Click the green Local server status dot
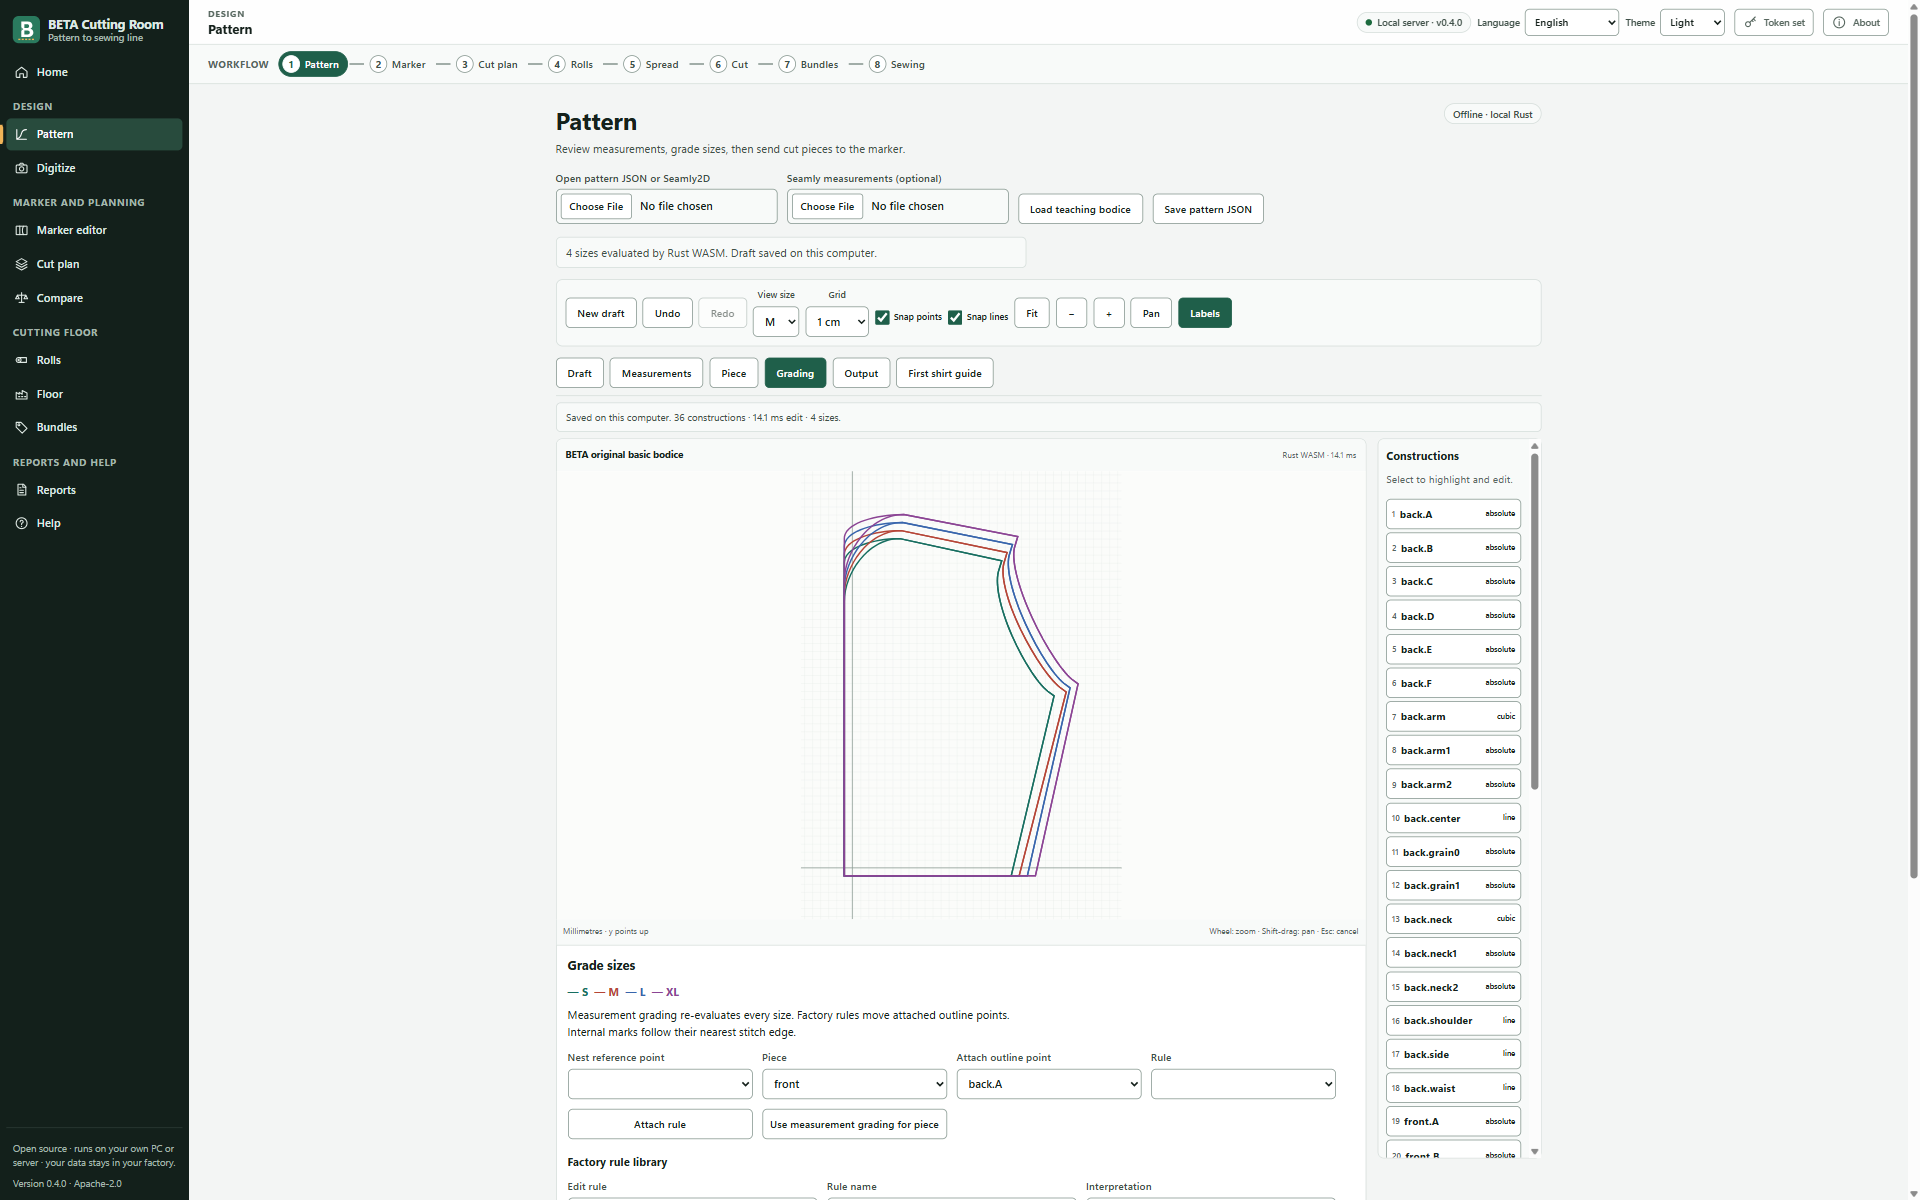 pyautogui.click(x=1368, y=22)
